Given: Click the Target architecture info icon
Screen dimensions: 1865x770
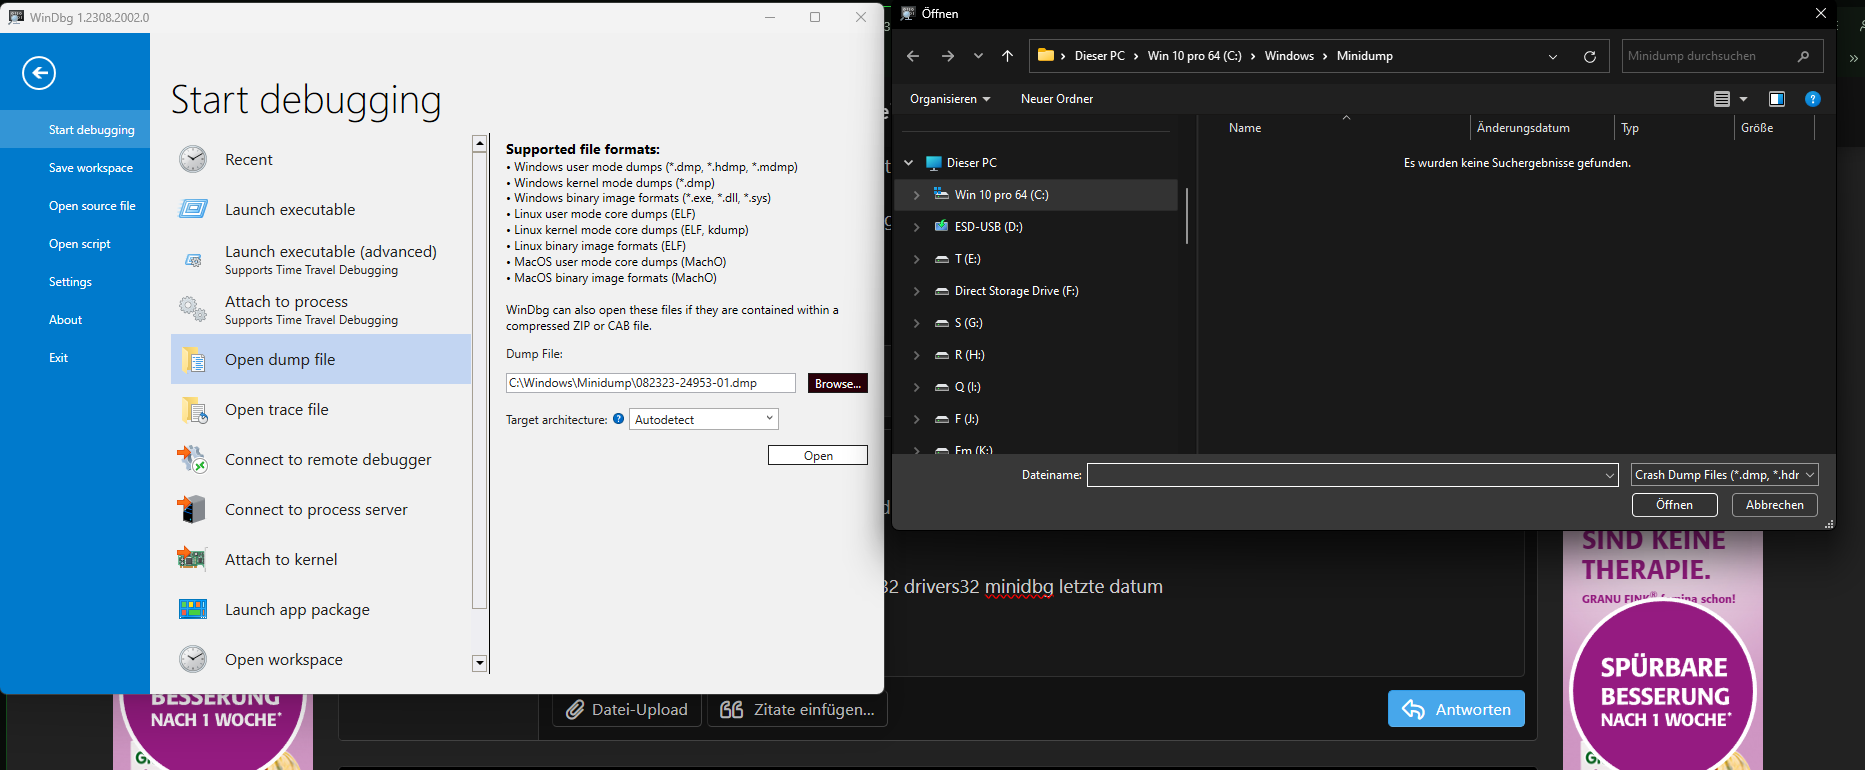Looking at the screenshot, I should tap(618, 419).
